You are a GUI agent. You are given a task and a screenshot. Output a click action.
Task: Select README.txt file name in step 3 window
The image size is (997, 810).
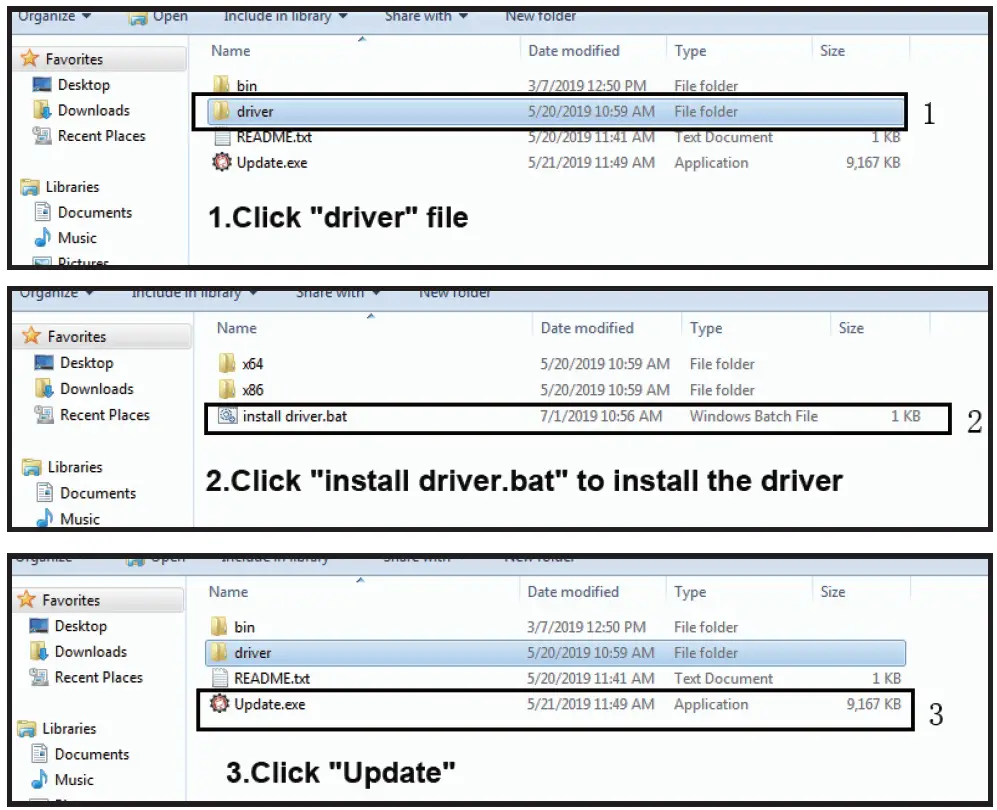[x=272, y=678]
